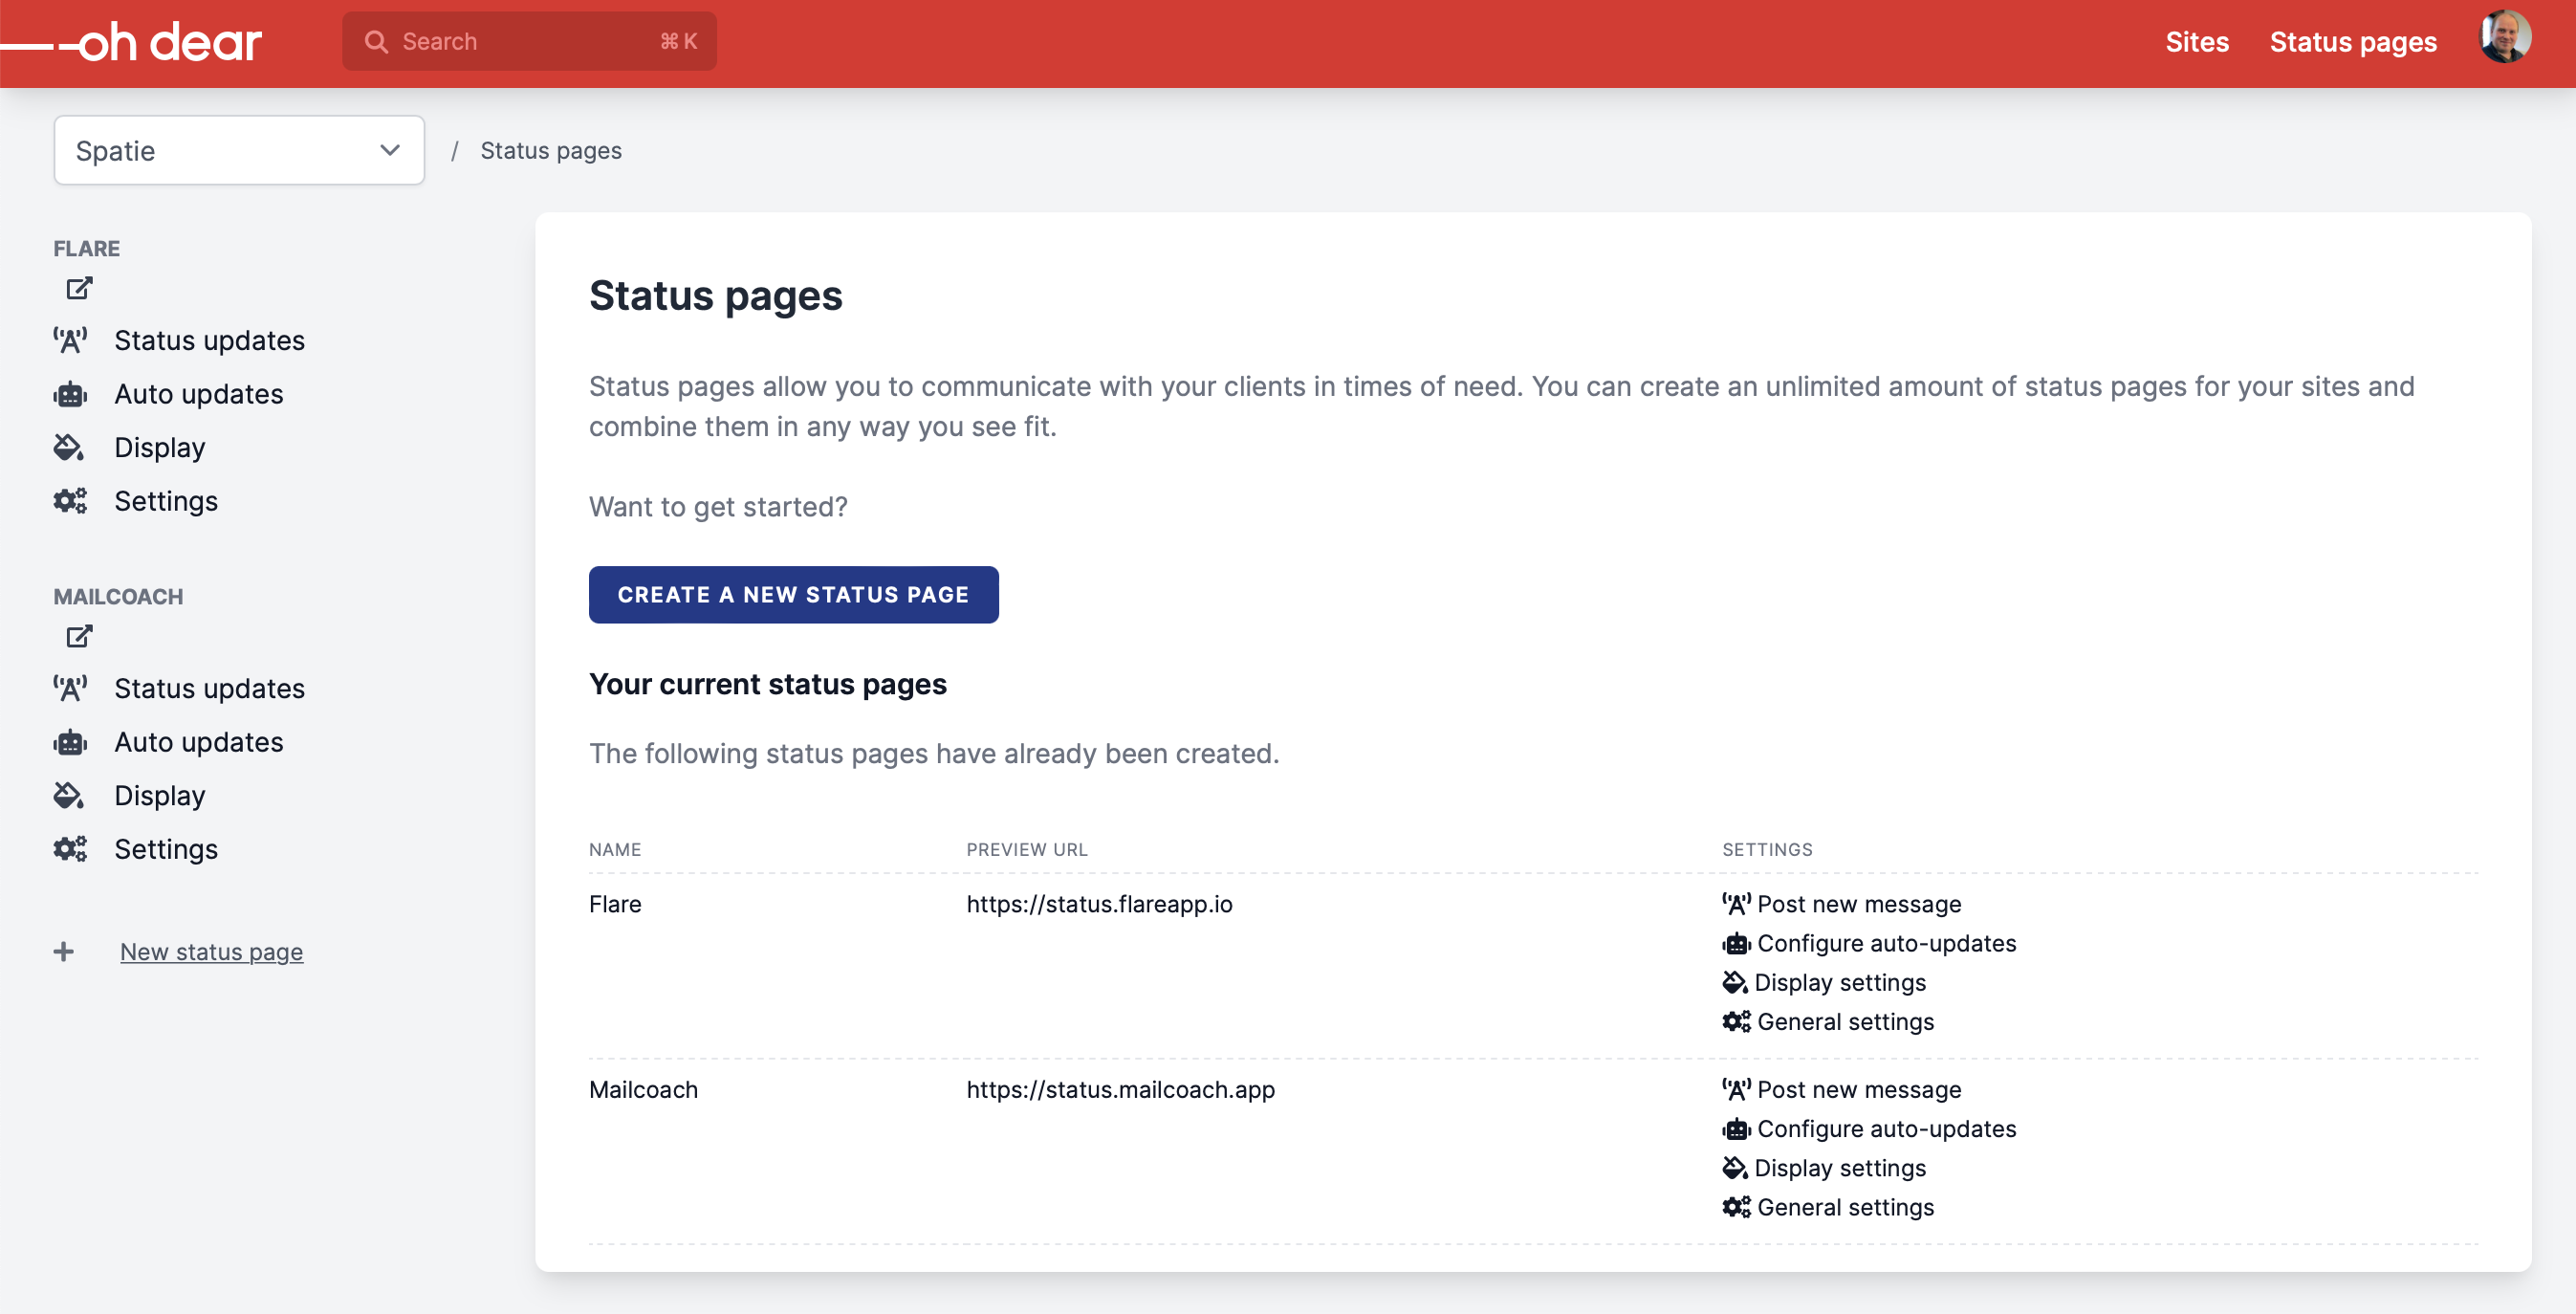
Task: Click broadcast icon in Flare table row
Action: (1736, 904)
